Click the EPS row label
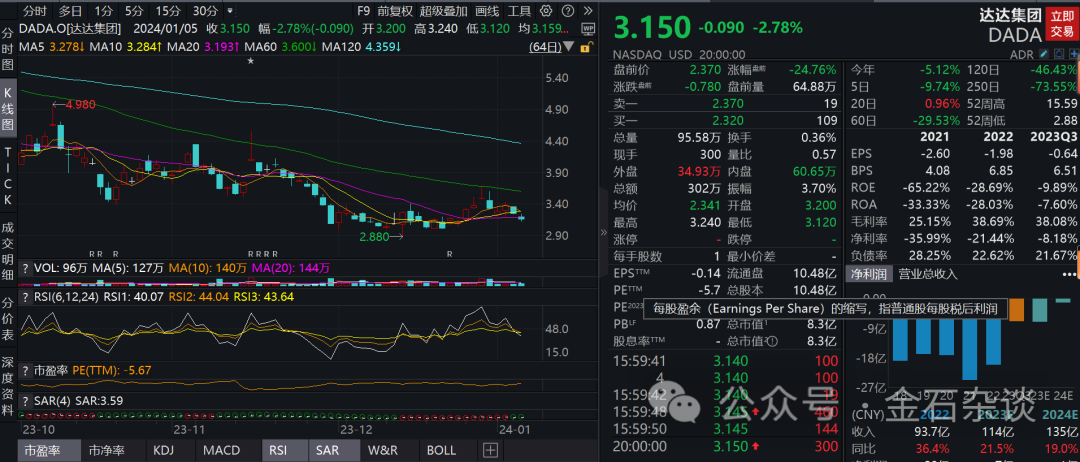The width and height of the screenshot is (1080, 462). [862, 153]
